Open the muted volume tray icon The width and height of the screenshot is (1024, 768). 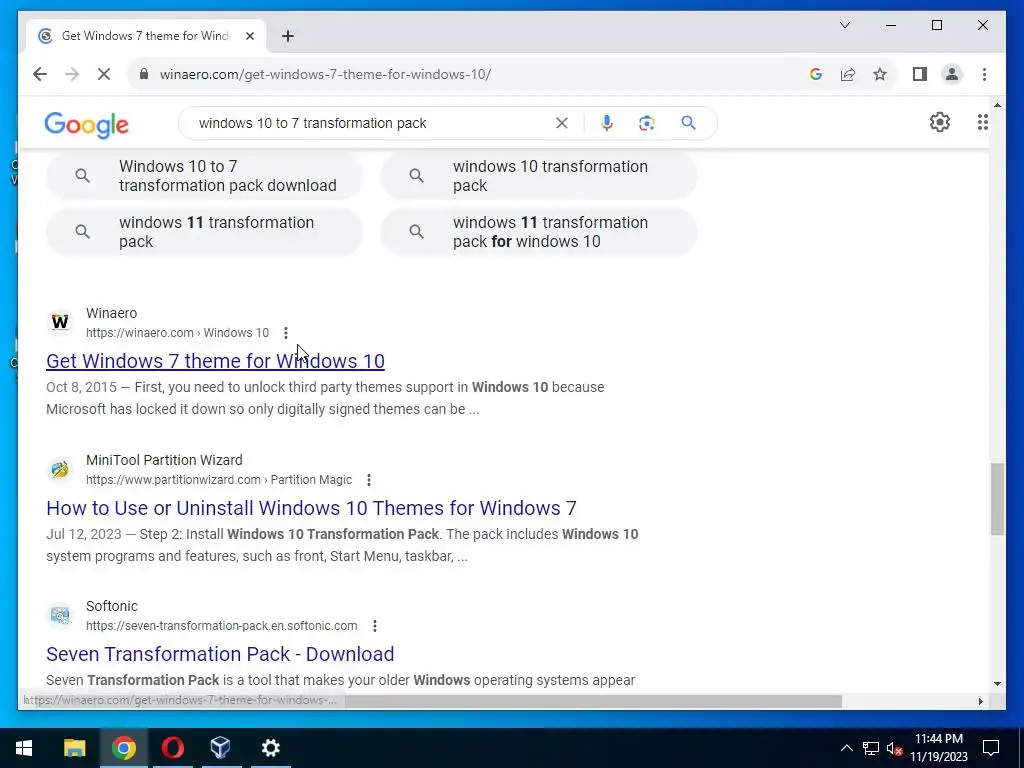(895, 748)
